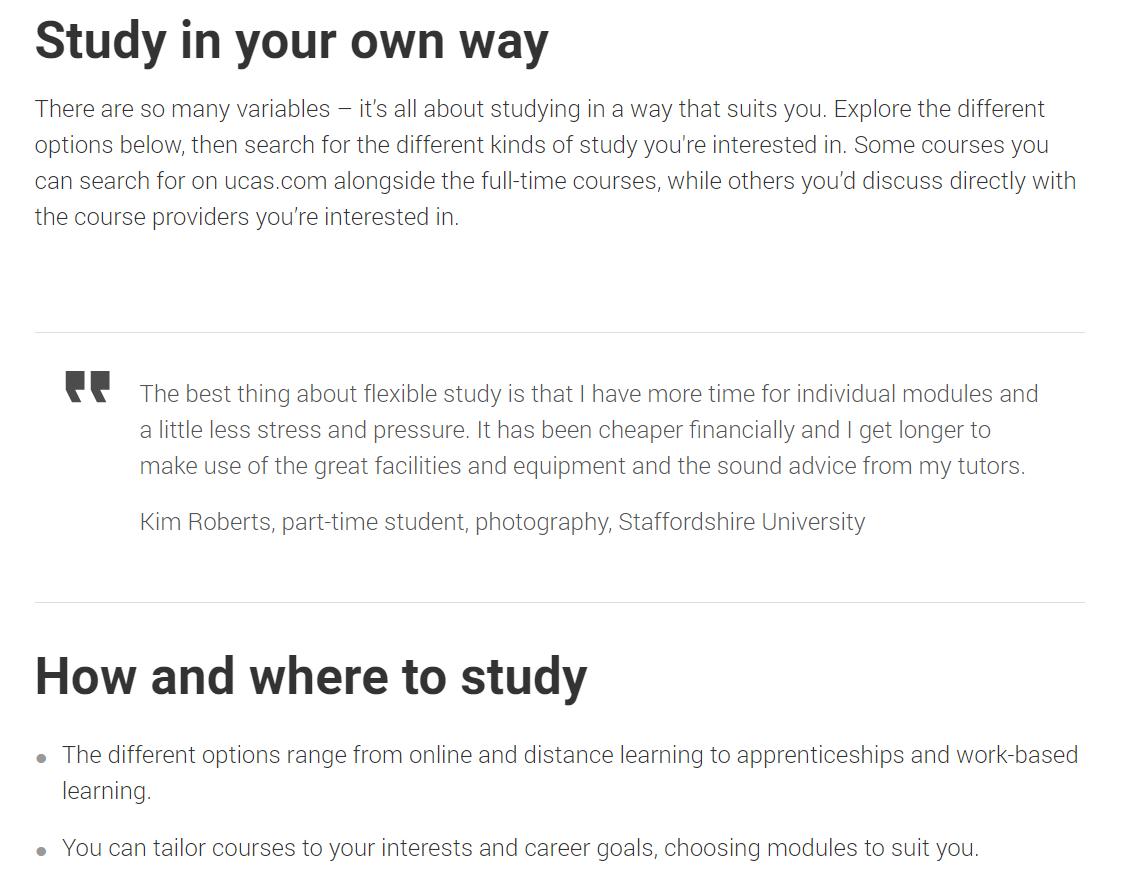
Task: Click the 'tailor courses to your interests' bullet
Action: coord(520,848)
